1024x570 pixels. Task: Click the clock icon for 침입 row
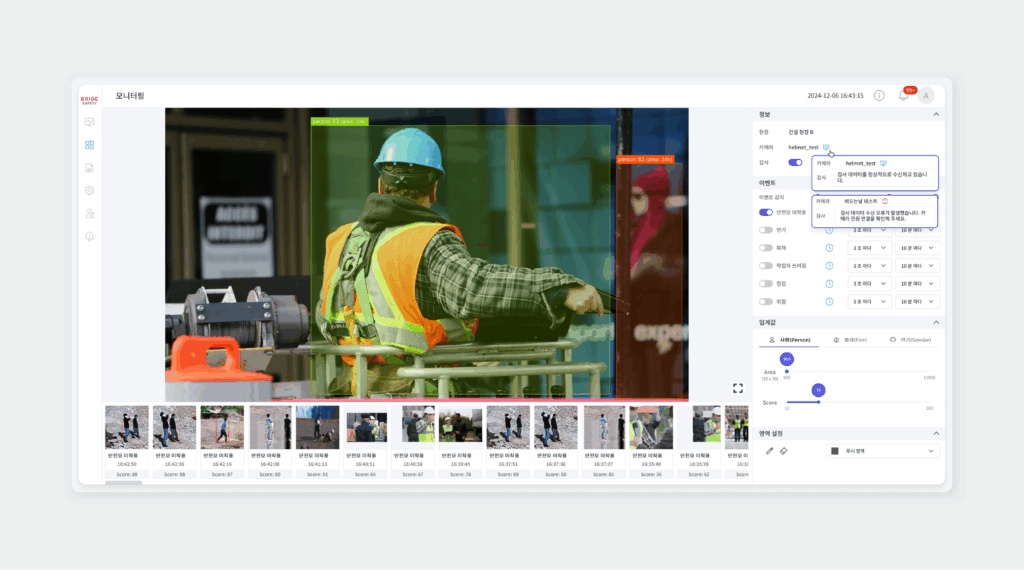829,283
